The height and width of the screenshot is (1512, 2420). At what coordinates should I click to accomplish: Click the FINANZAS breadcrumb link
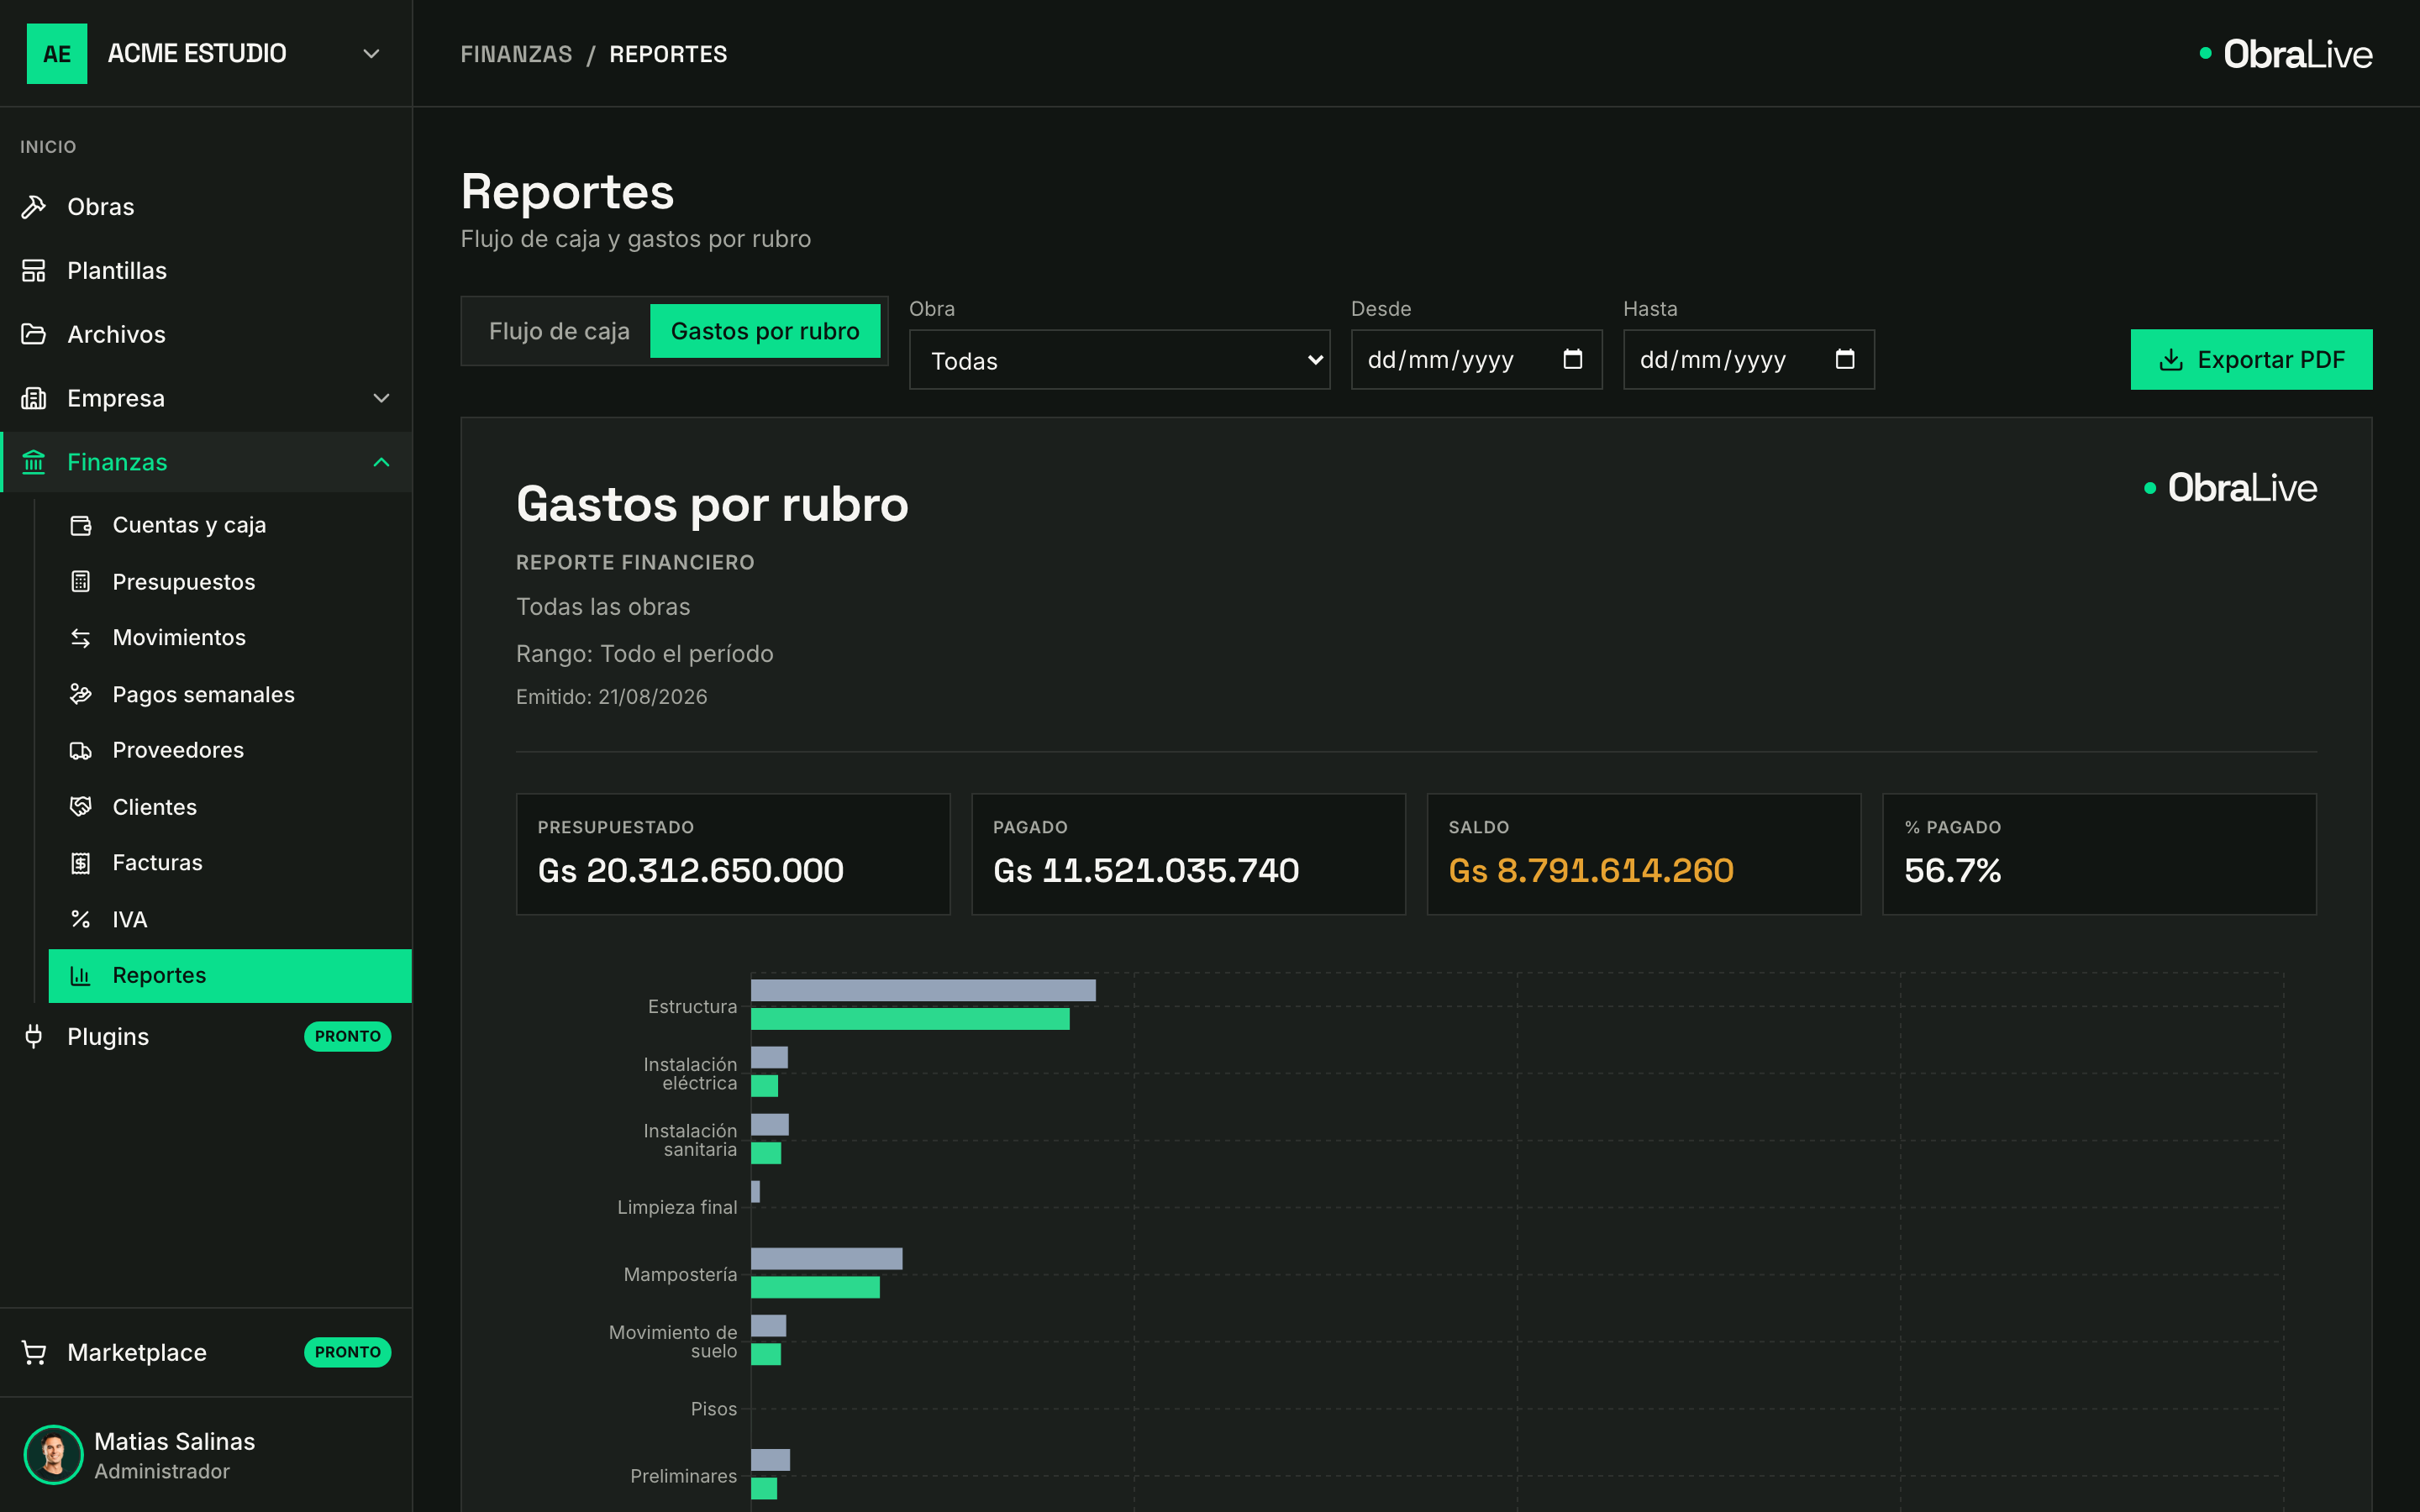tap(516, 54)
